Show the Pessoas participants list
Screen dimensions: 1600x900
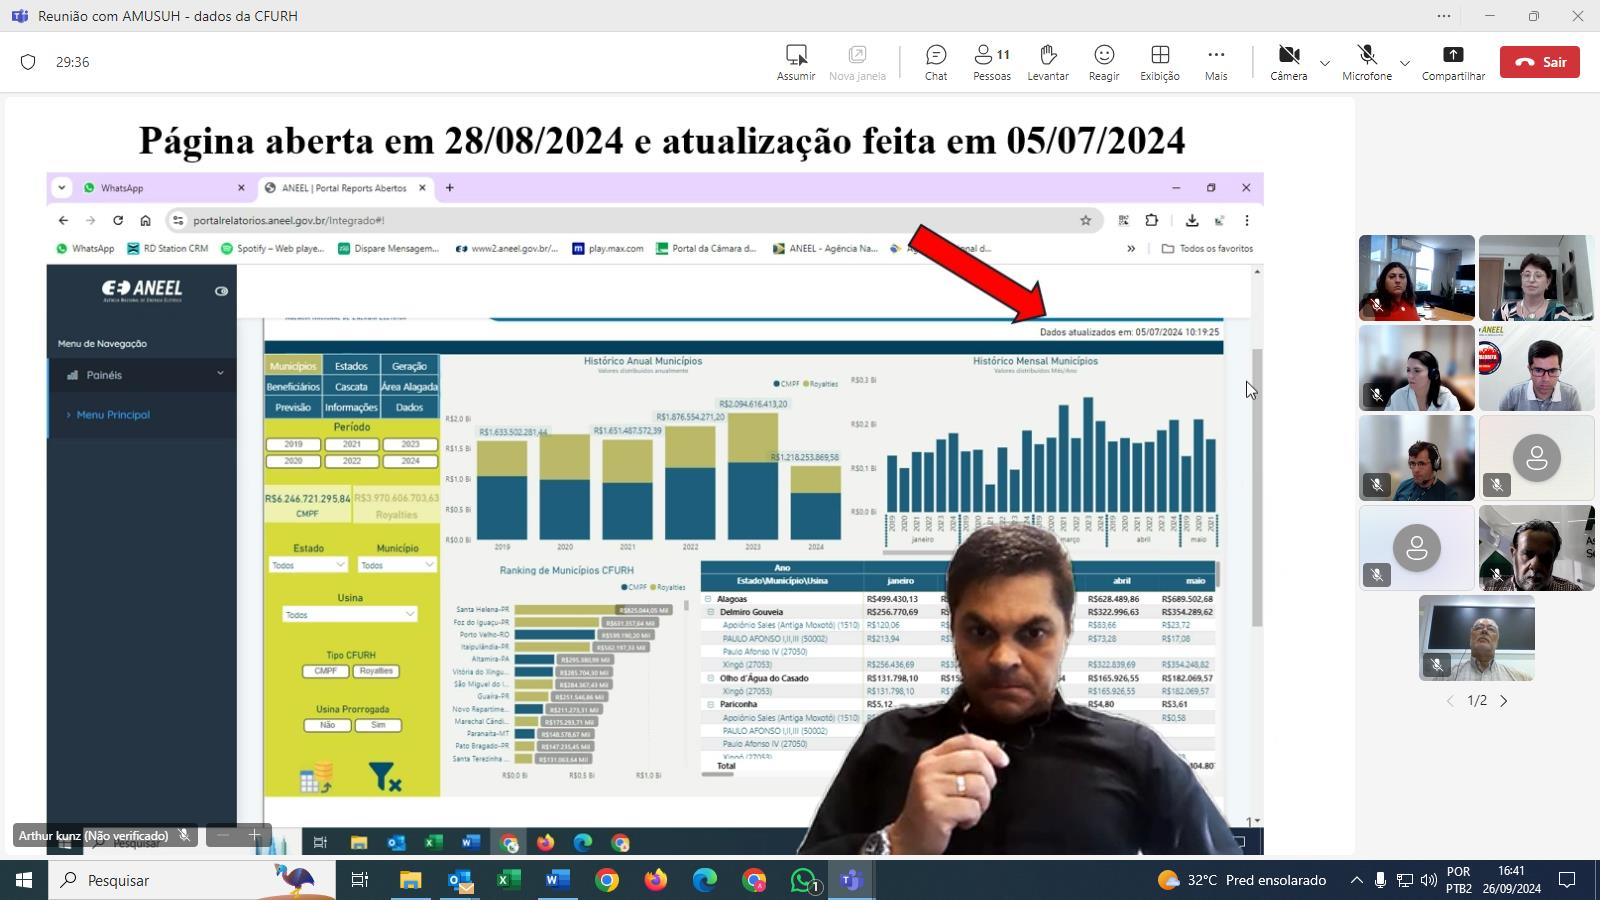(x=992, y=62)
